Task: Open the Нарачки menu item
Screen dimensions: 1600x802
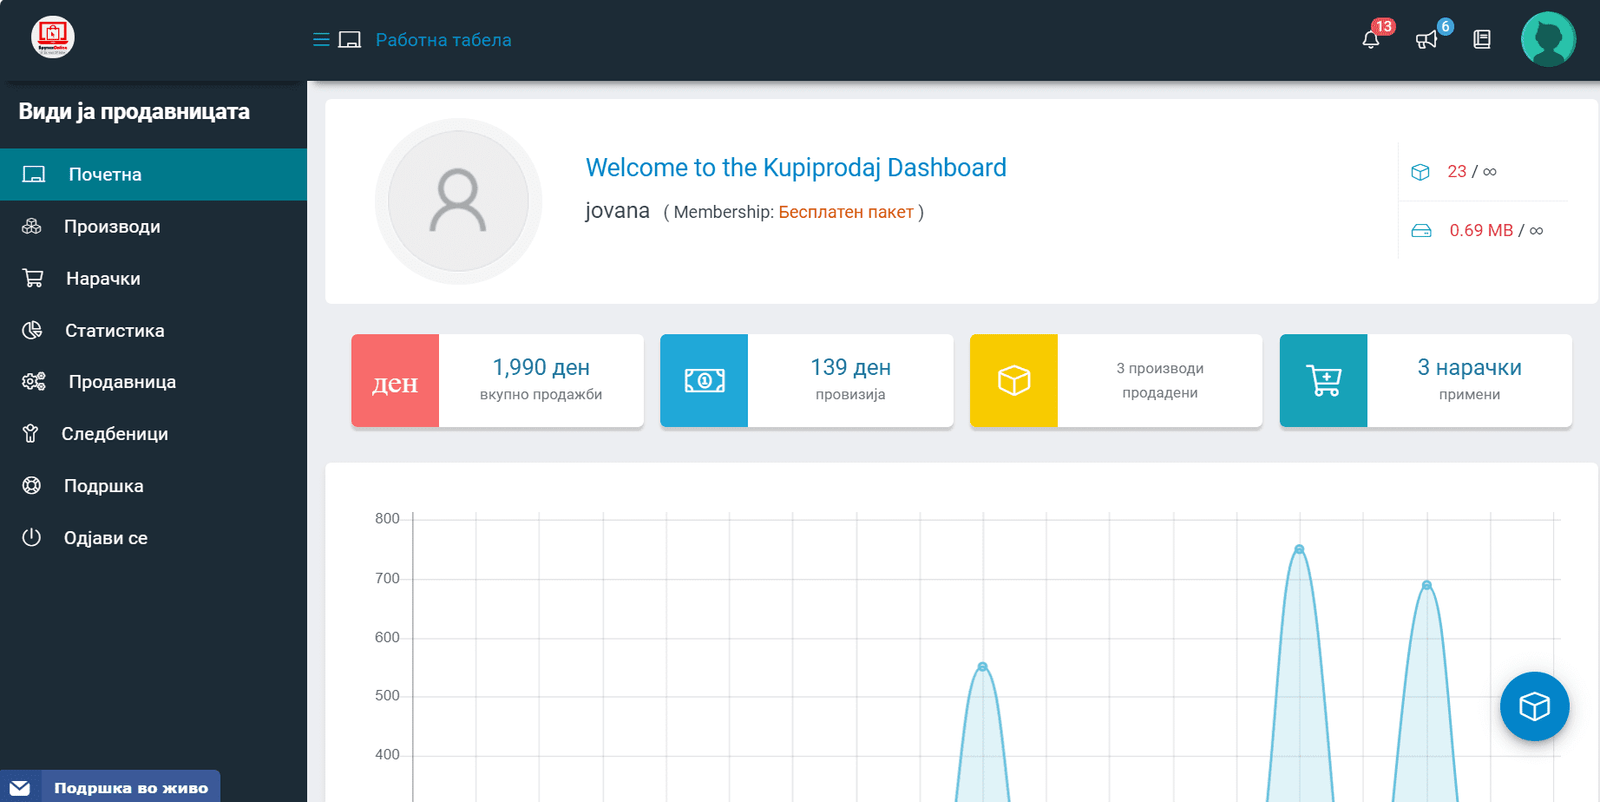Action: point(153,279)
